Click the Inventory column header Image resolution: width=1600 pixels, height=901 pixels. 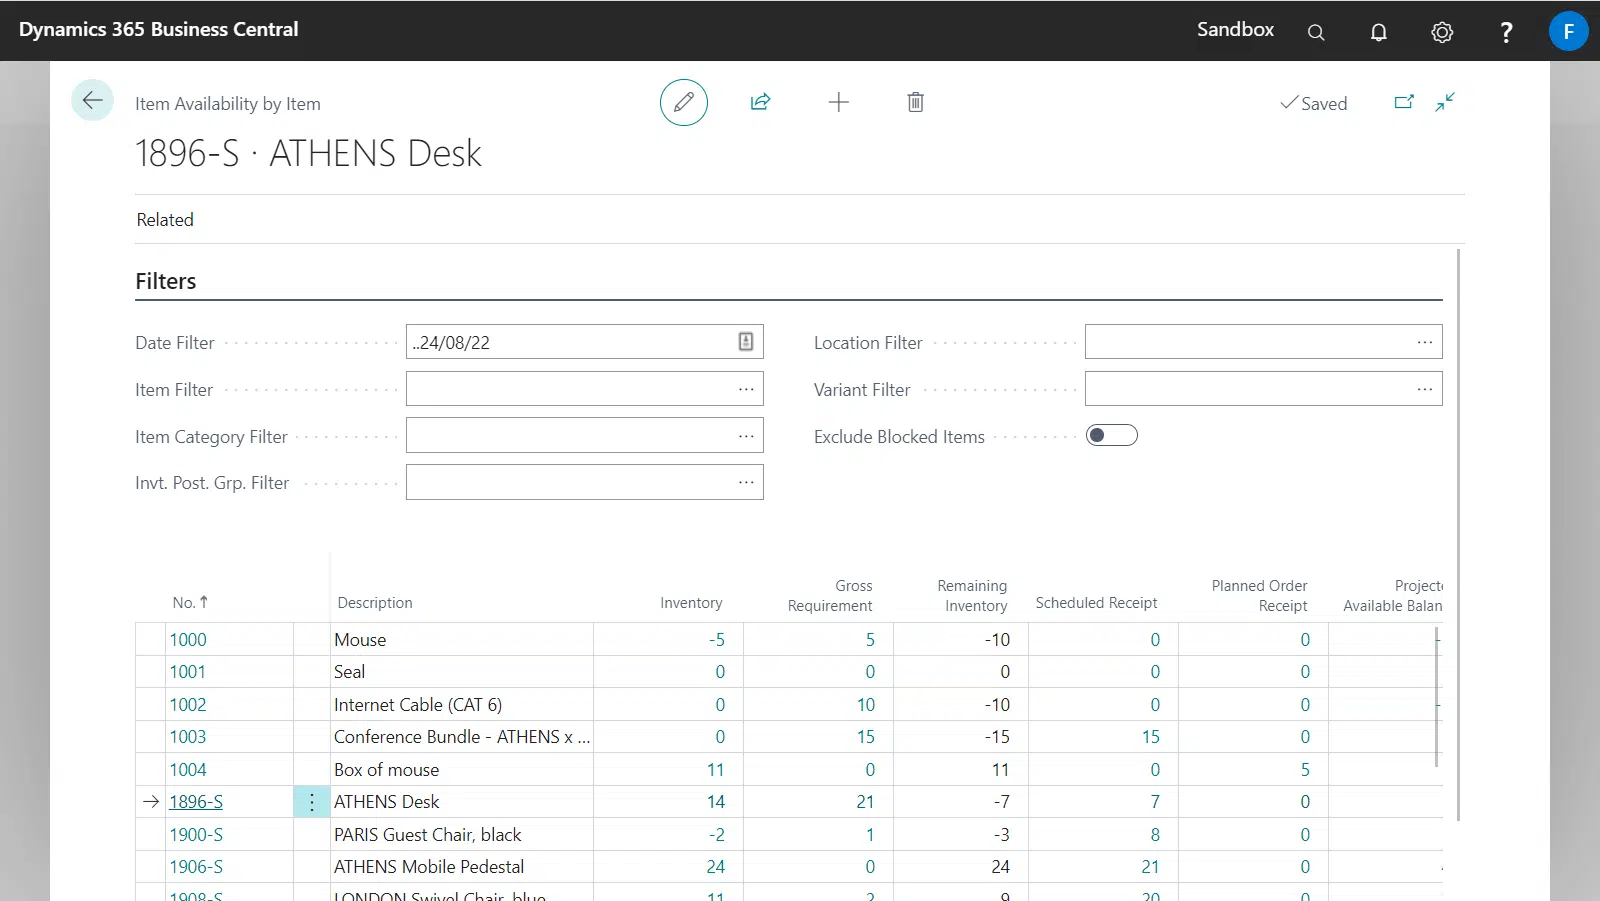691,603
